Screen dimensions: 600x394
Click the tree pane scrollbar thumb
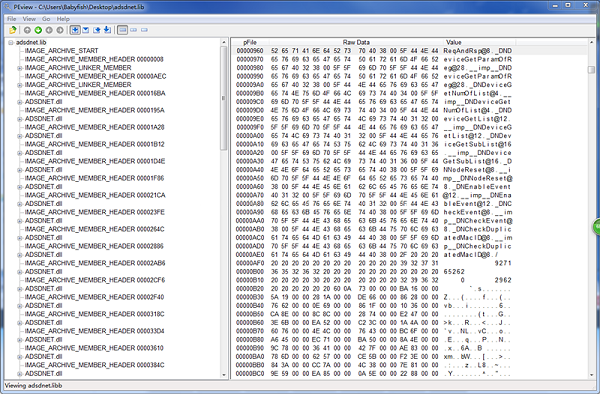(224, 98)
